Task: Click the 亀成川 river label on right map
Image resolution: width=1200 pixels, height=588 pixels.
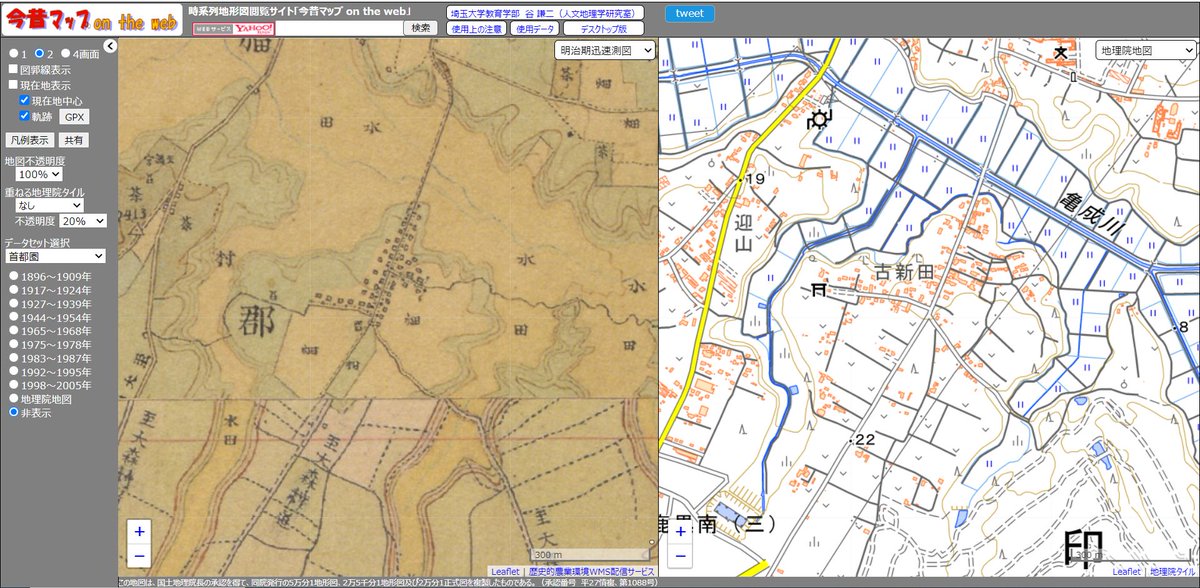Action: pyautogui.click(x=1092, y=217)
